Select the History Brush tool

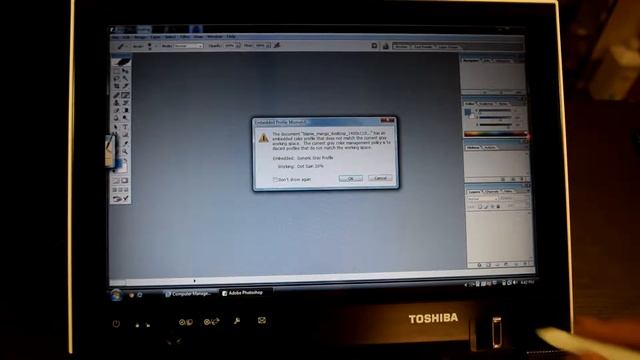click(x=125, y=103)
